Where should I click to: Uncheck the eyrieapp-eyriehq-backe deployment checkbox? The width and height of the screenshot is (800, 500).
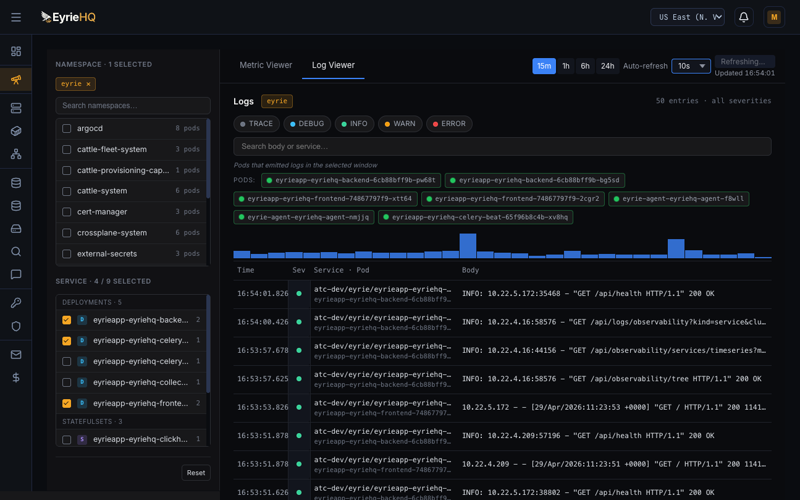point(66,320)
